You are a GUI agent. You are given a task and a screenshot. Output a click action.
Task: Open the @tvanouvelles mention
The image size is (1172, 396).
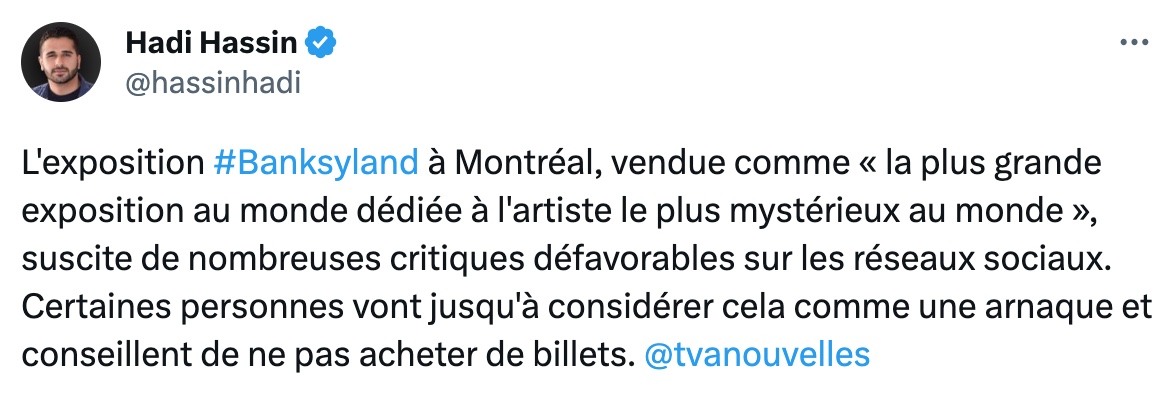756,354
